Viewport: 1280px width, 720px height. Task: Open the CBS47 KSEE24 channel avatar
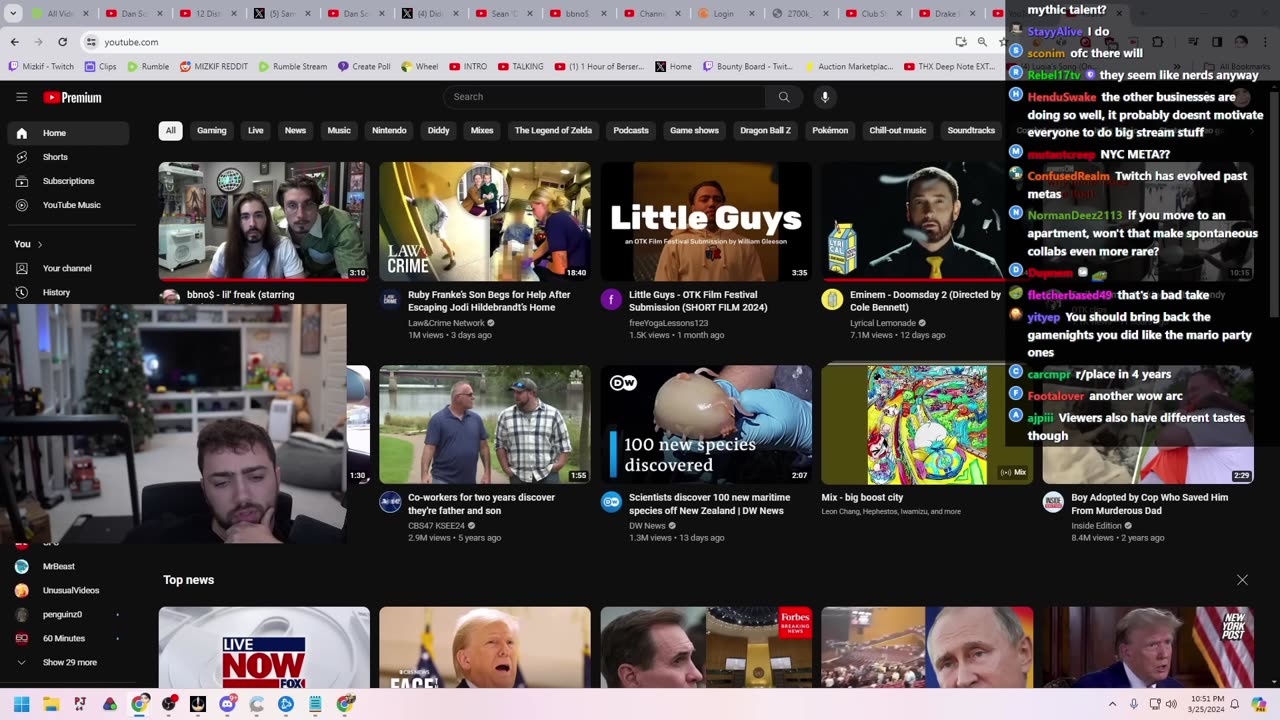click(x=390, y=502)
